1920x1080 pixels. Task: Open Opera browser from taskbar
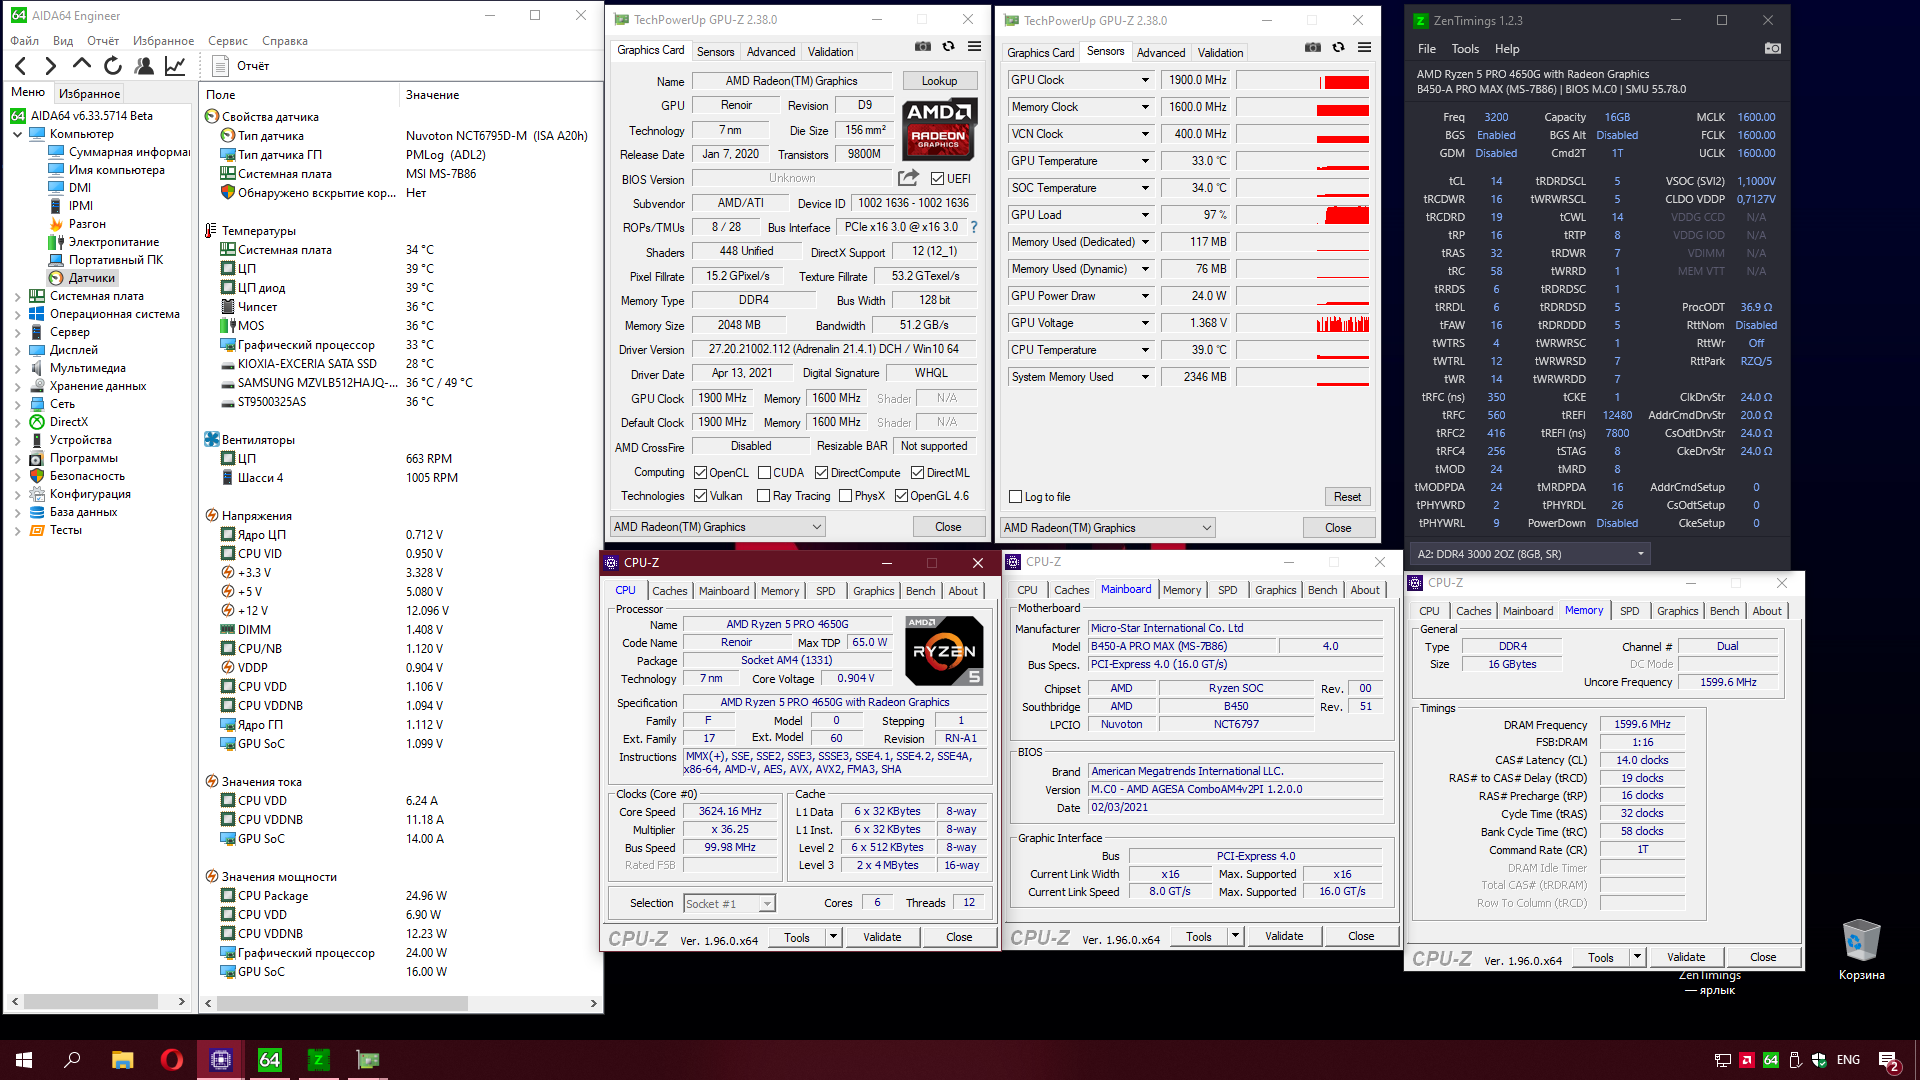coord(171,1059)
